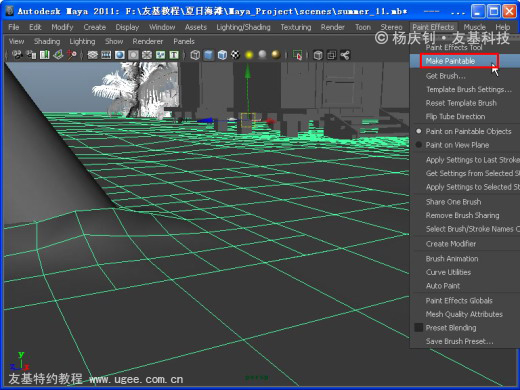Open the panel Lighting menu
Screen dimensions: 520x390
point(82,41)
